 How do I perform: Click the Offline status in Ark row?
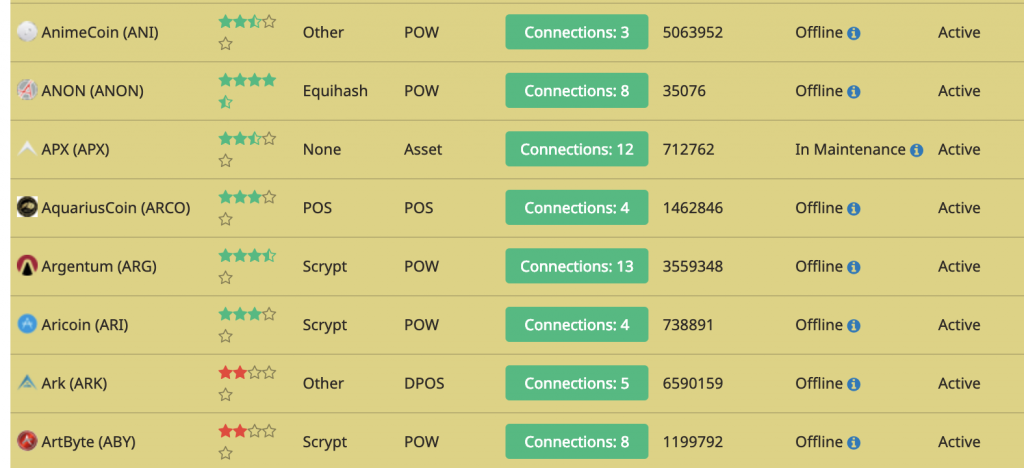[x=819, y=383]
